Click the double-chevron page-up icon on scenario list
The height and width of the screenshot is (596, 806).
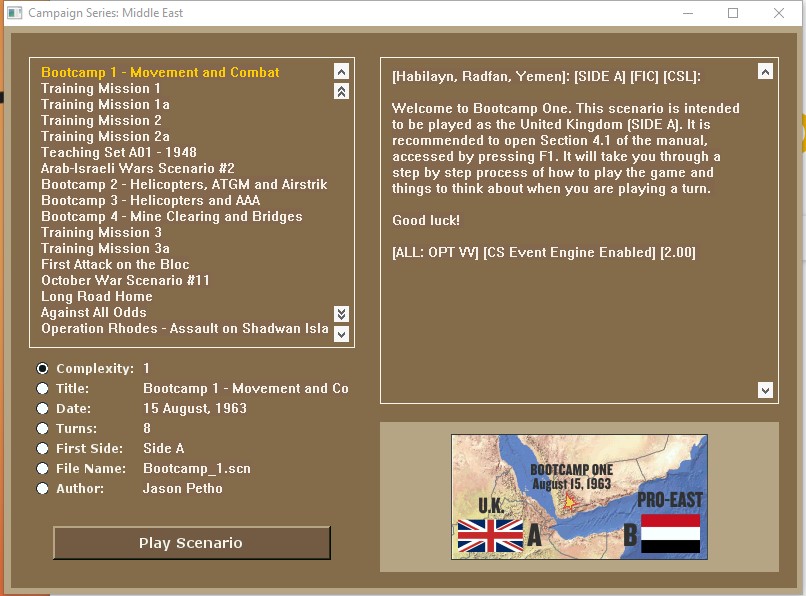[x=342, y=90]
